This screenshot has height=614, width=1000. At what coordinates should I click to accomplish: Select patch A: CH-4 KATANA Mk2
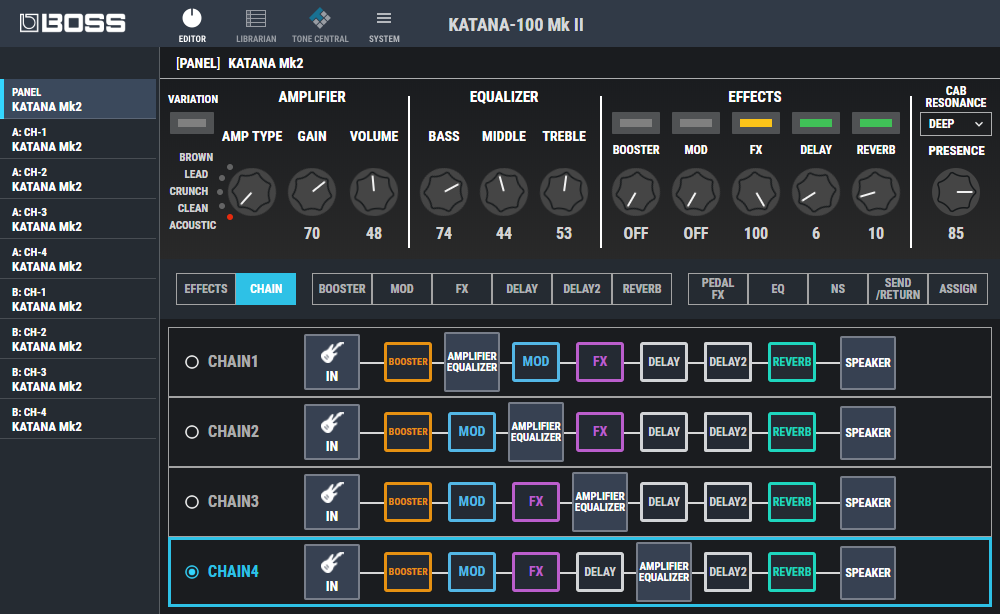[x=78, y=259]
